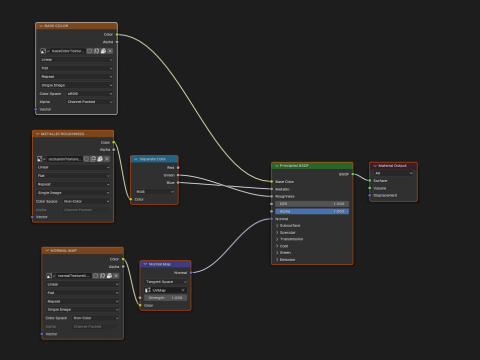Select the Separate Color node header

154,159
